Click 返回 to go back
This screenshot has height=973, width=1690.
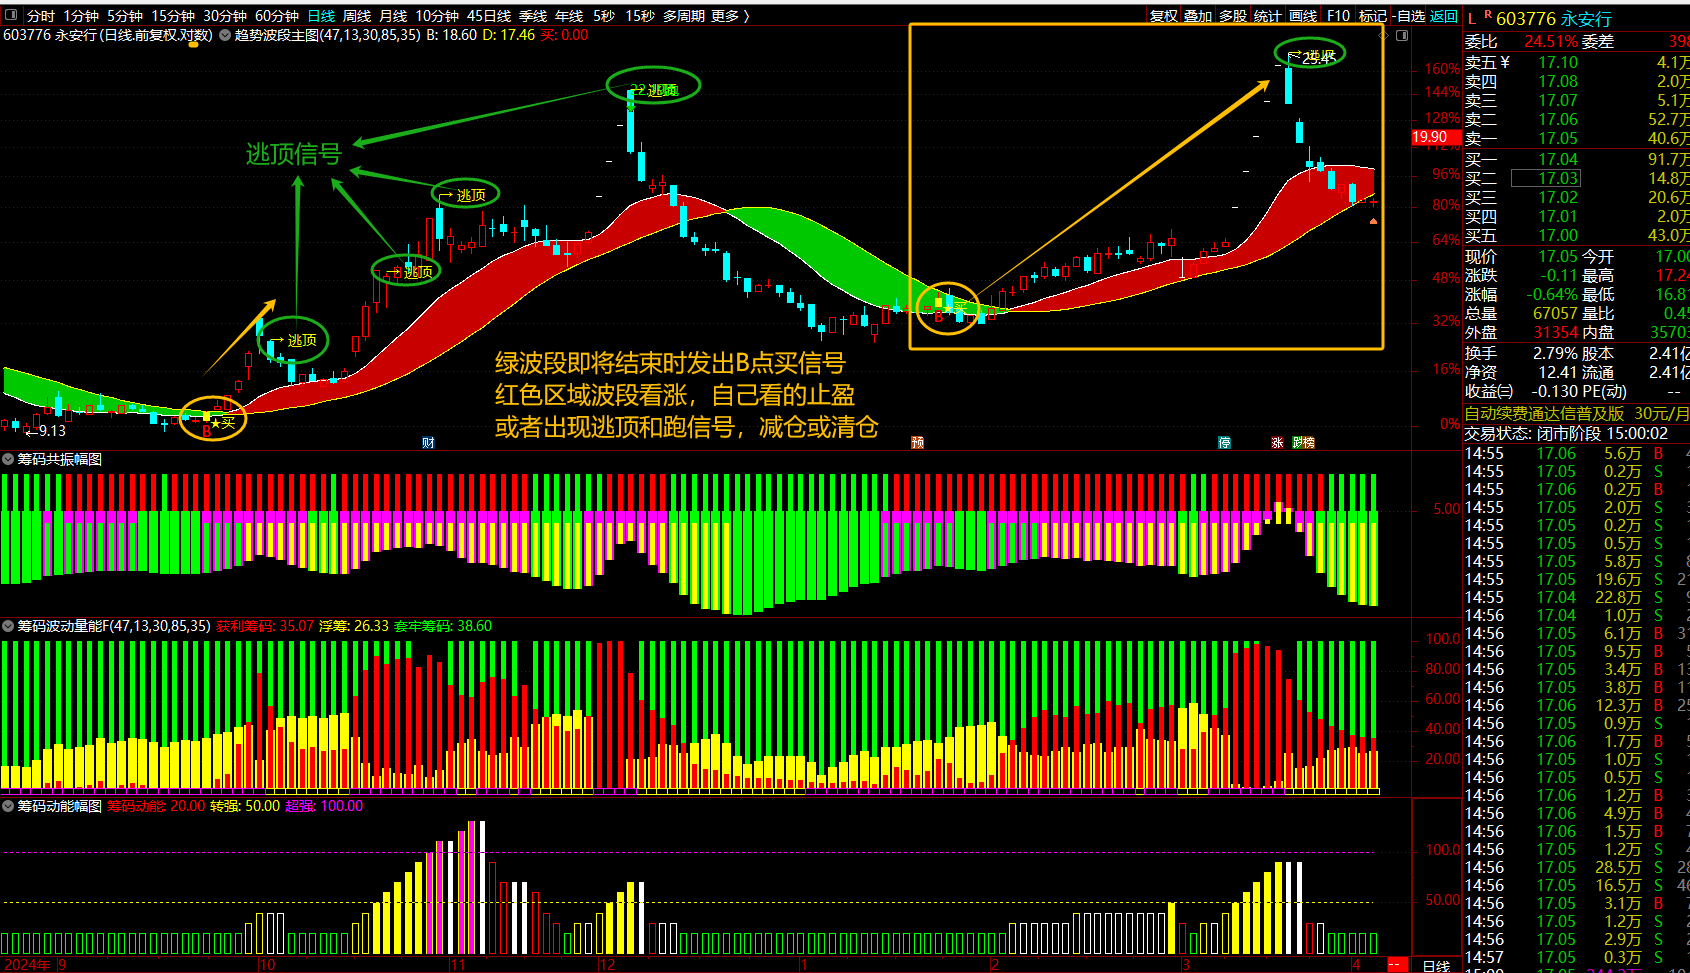pyautogui.click(x=1444, y=16)
